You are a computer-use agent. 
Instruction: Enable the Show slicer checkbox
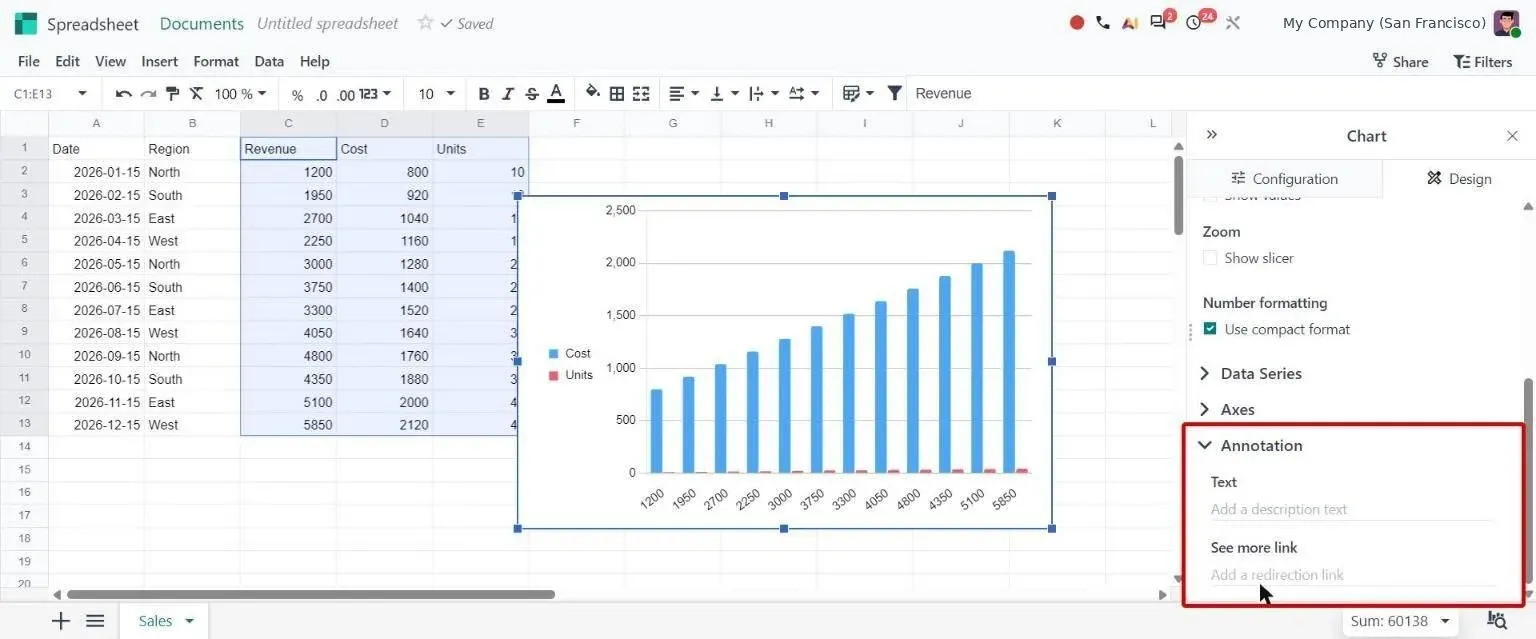coord(1210,258)
